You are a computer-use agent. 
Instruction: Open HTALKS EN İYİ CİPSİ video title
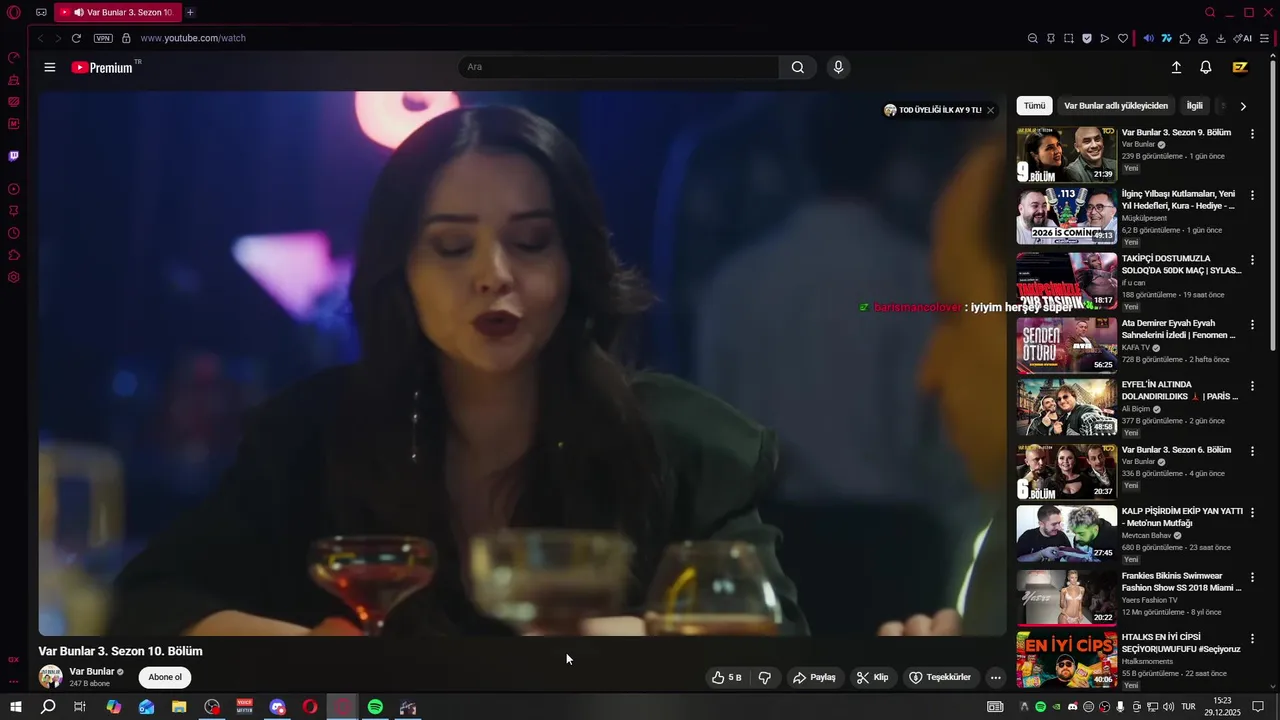1181,642
